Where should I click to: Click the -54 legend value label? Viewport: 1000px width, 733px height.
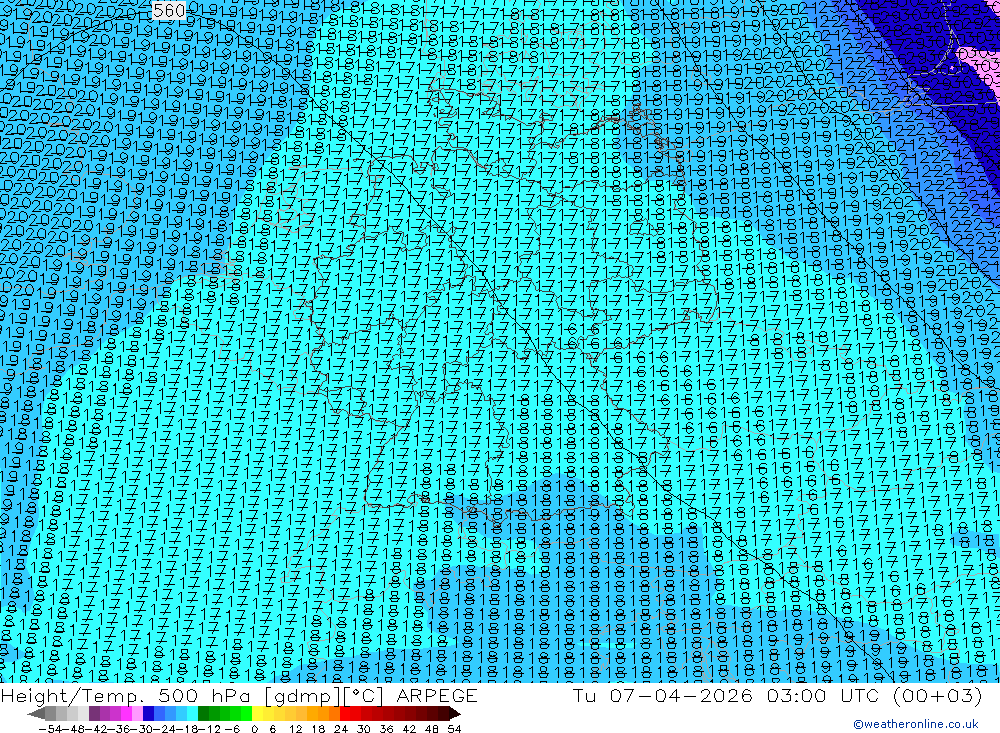click(x=50, y=729)
